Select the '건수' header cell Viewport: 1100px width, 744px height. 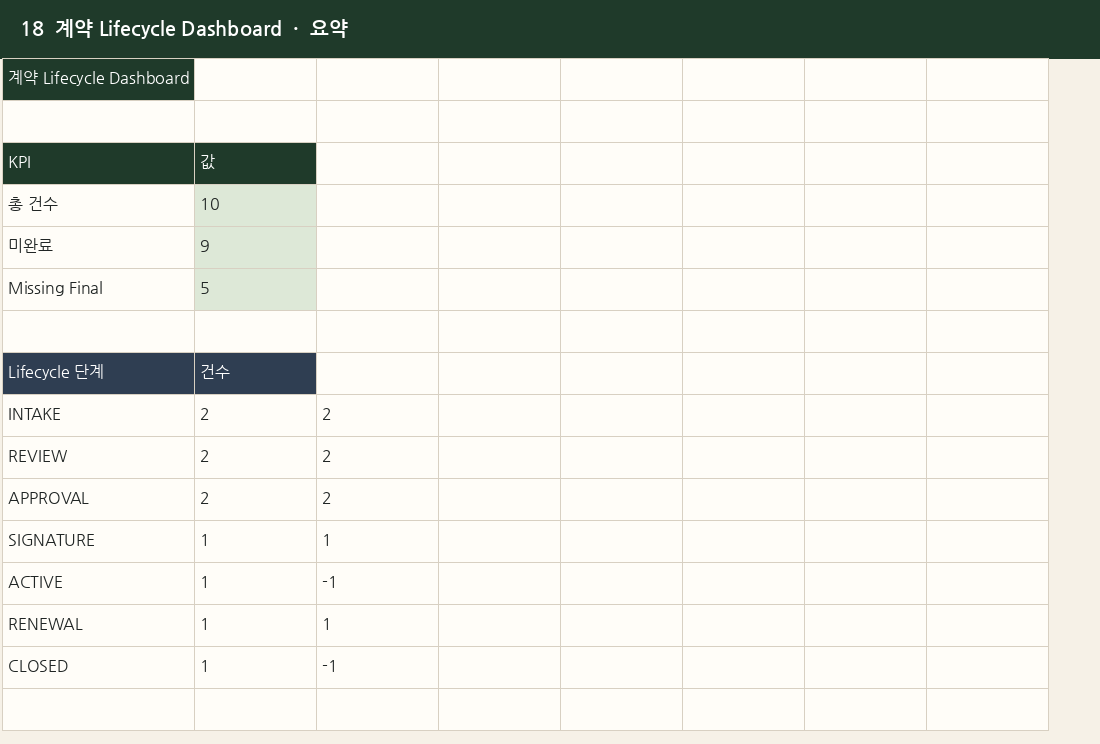(255, 374)
